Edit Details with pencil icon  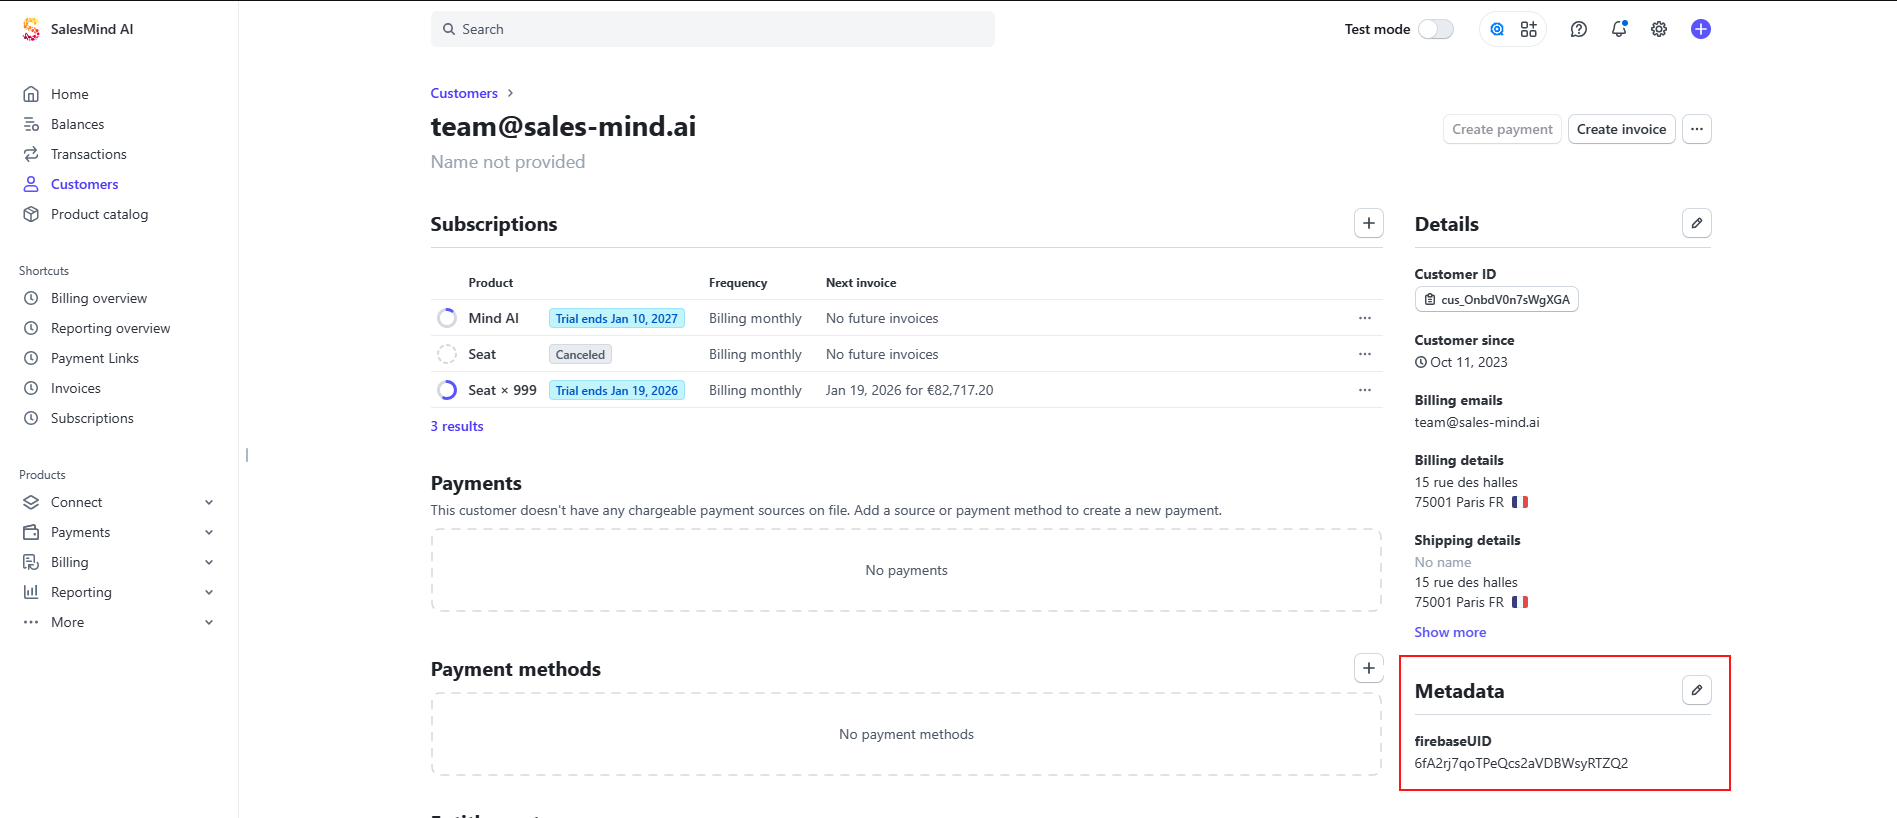(x=1696, y=223)
